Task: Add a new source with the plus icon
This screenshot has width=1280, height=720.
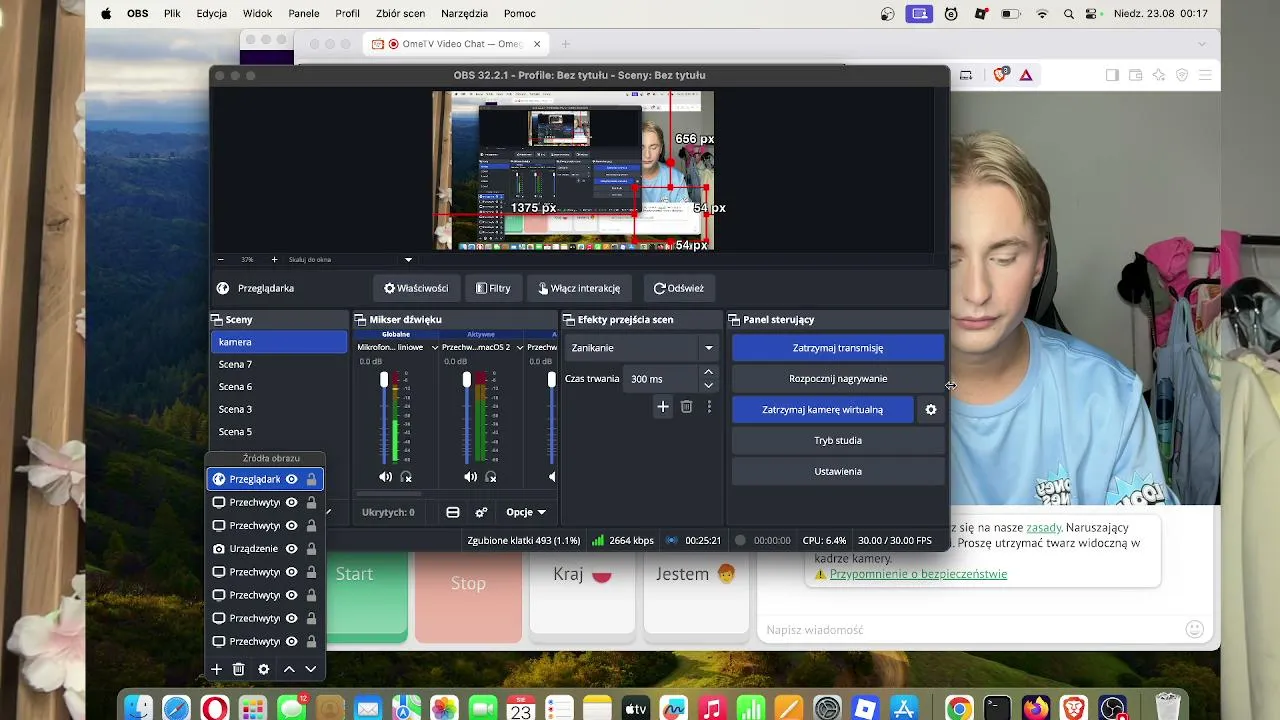Action: tap(216, 669)
